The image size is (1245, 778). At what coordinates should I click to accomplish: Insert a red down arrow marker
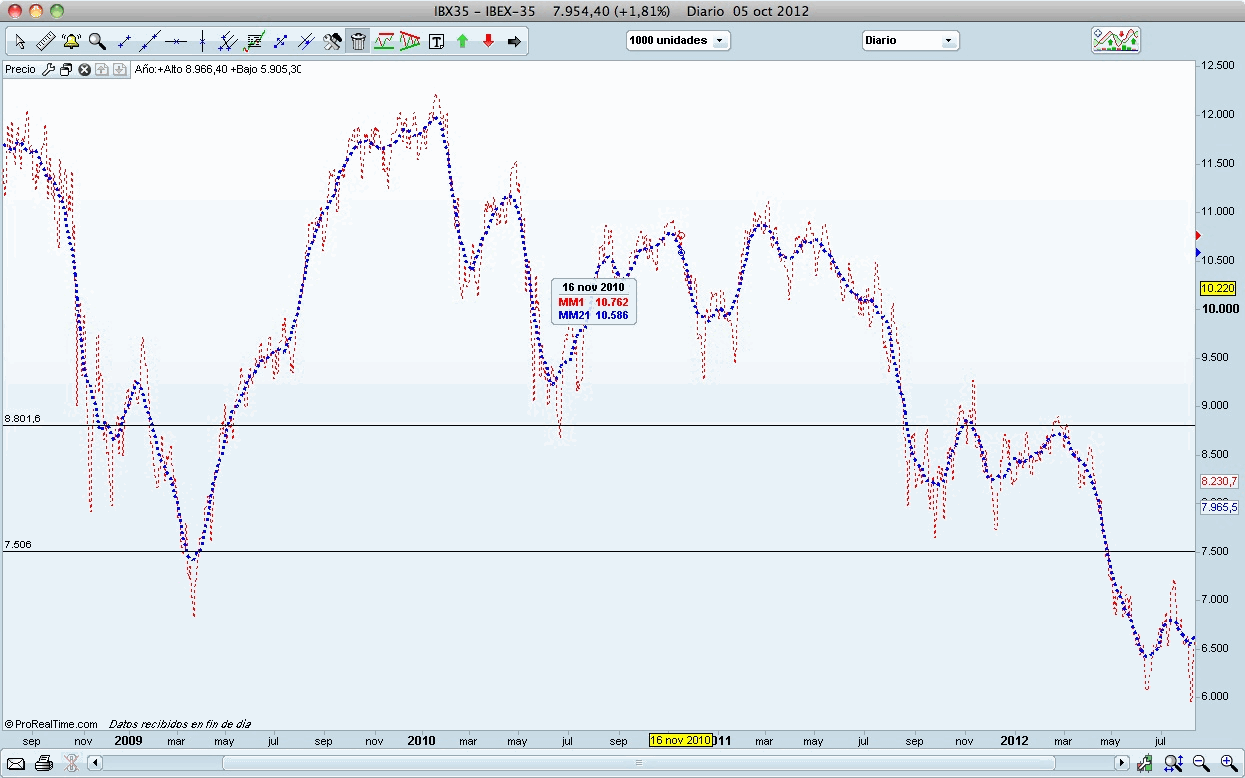pyautogui.click(x=488, y=41)
